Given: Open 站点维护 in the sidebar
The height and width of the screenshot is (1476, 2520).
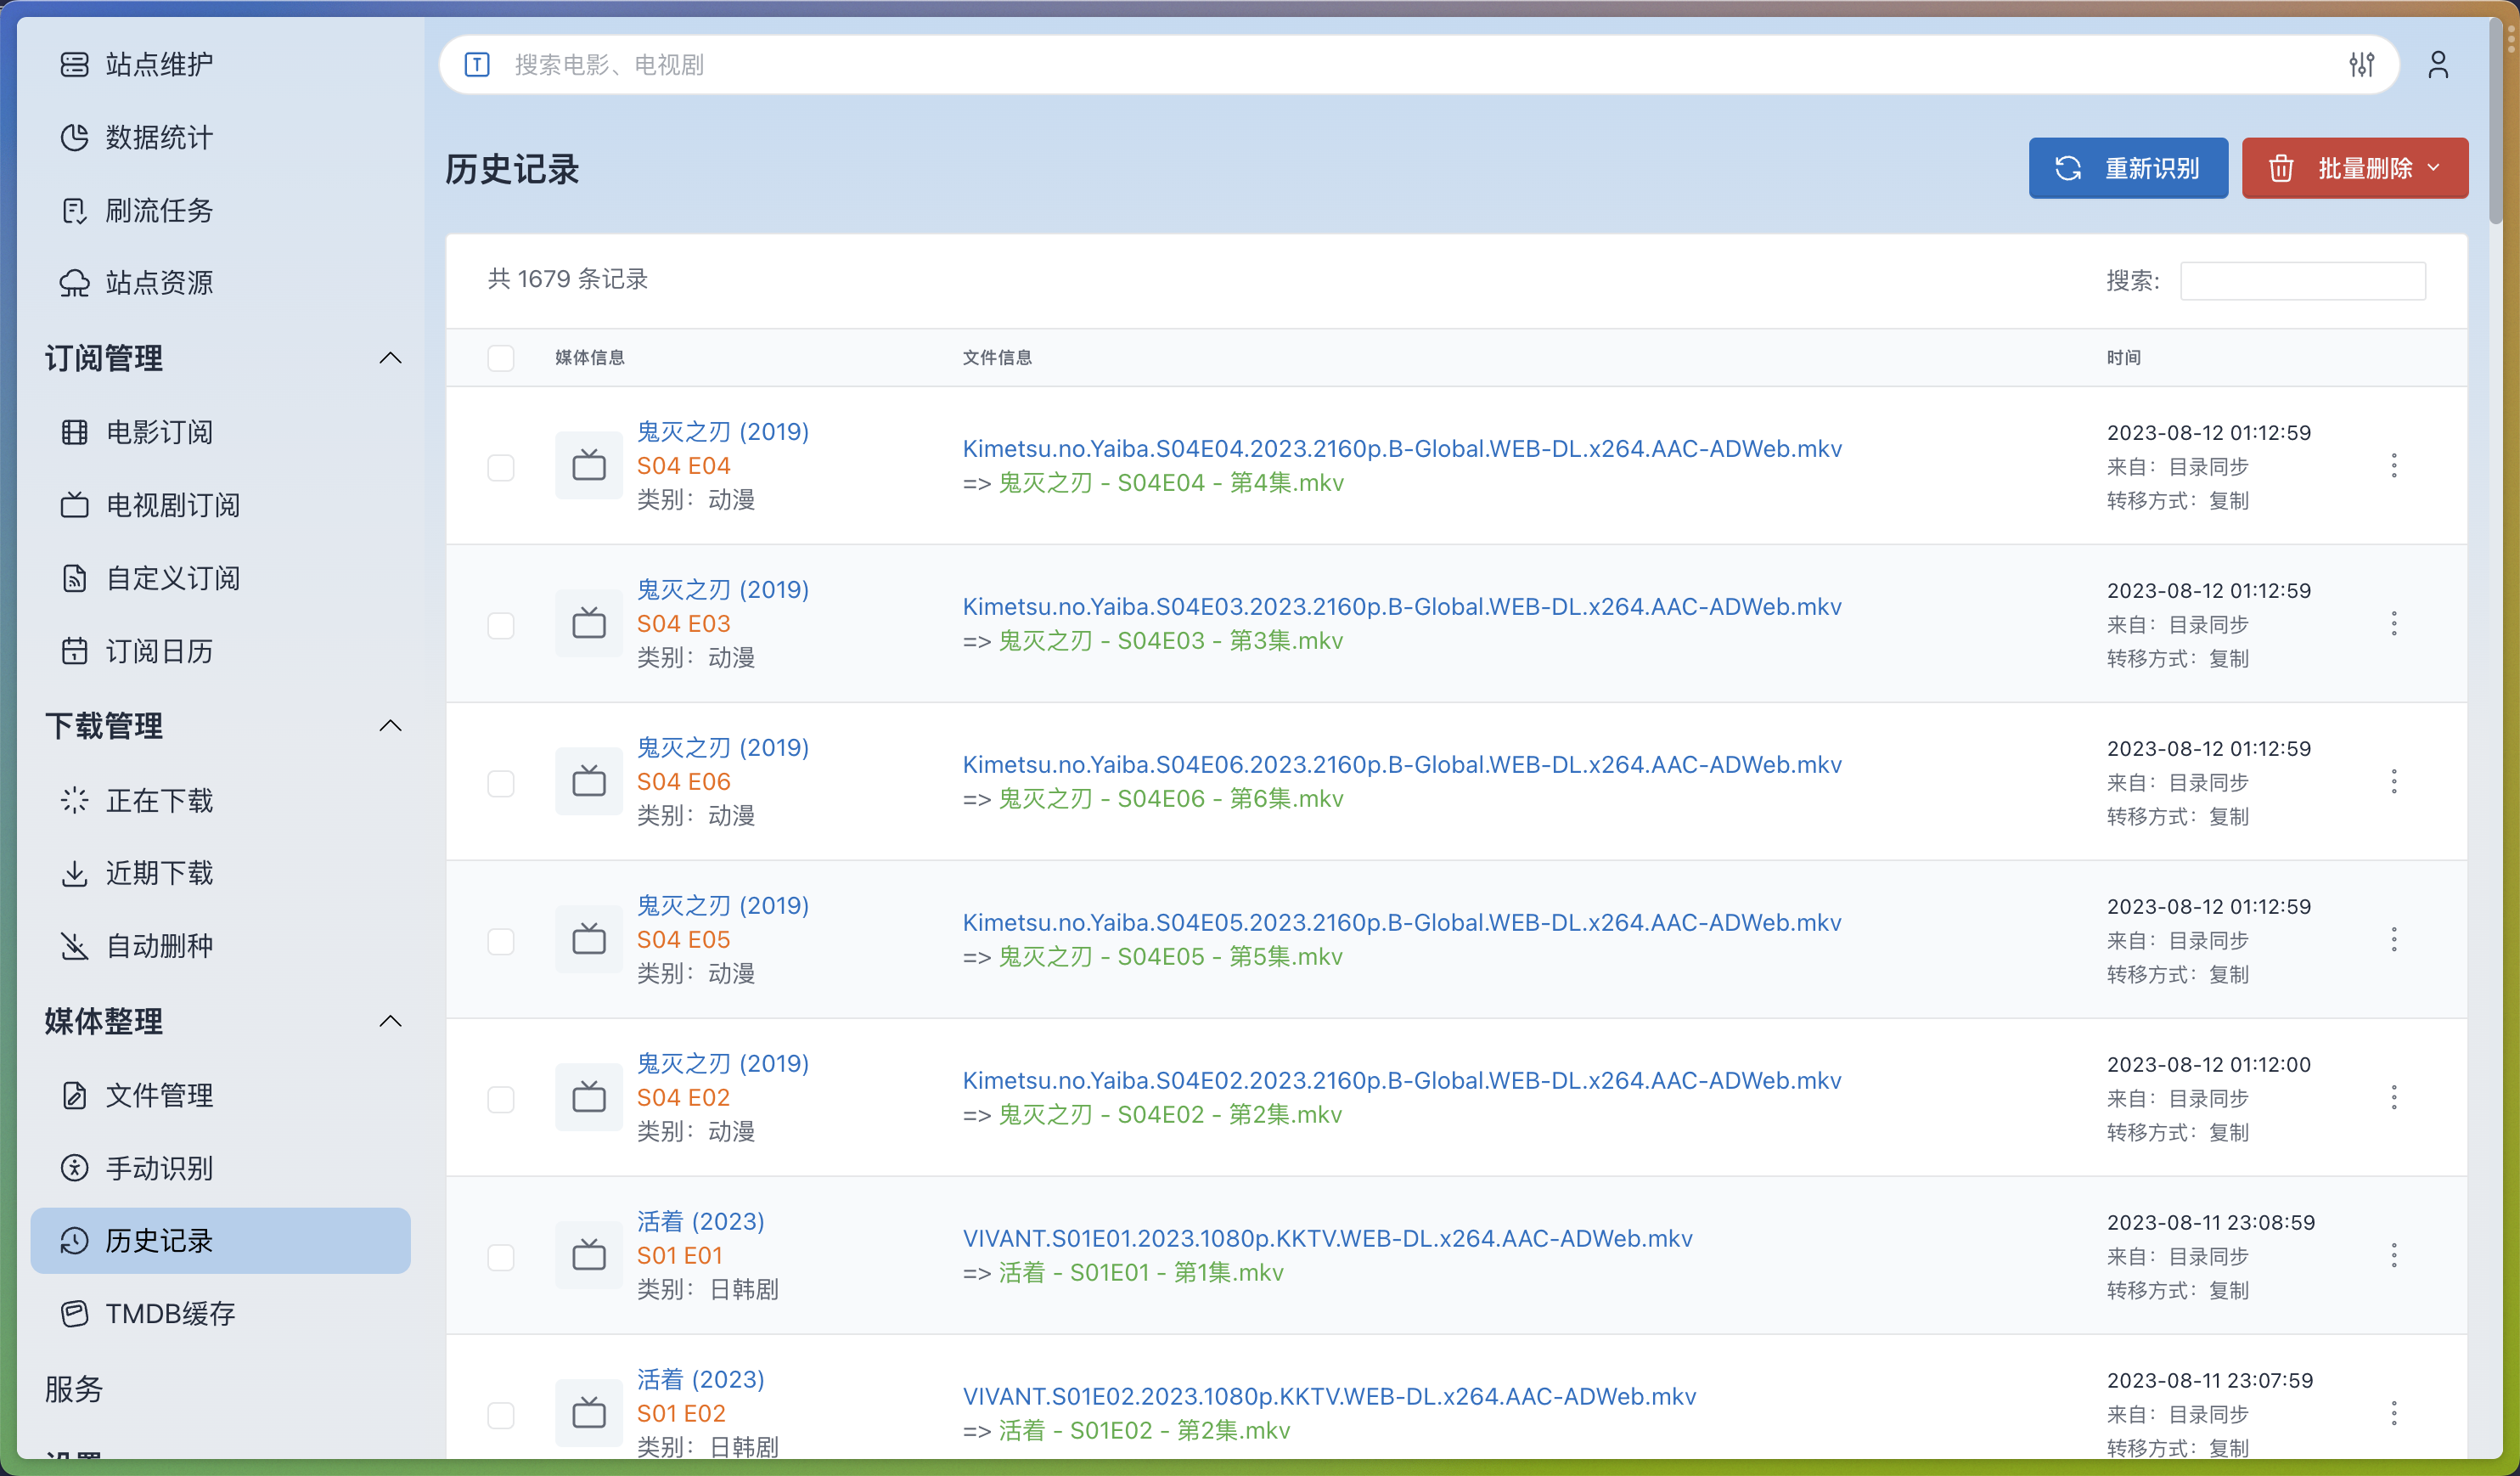Looking at the screenshot, I should click(x=220, y=65).
